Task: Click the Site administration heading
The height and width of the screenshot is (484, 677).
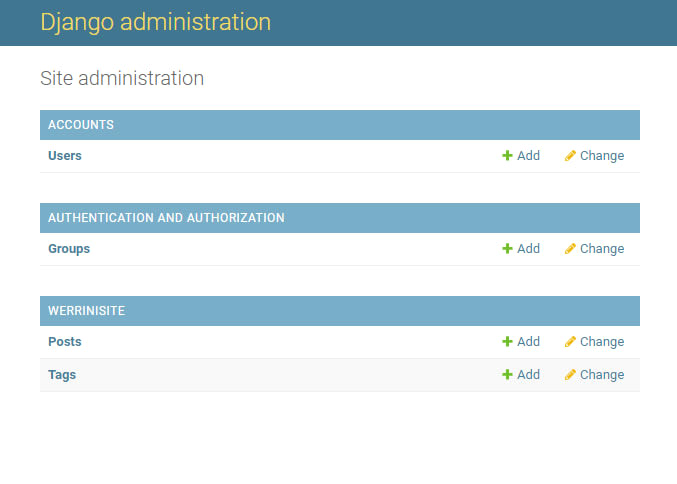Action: pyautogui.click(x=122, y=78)
